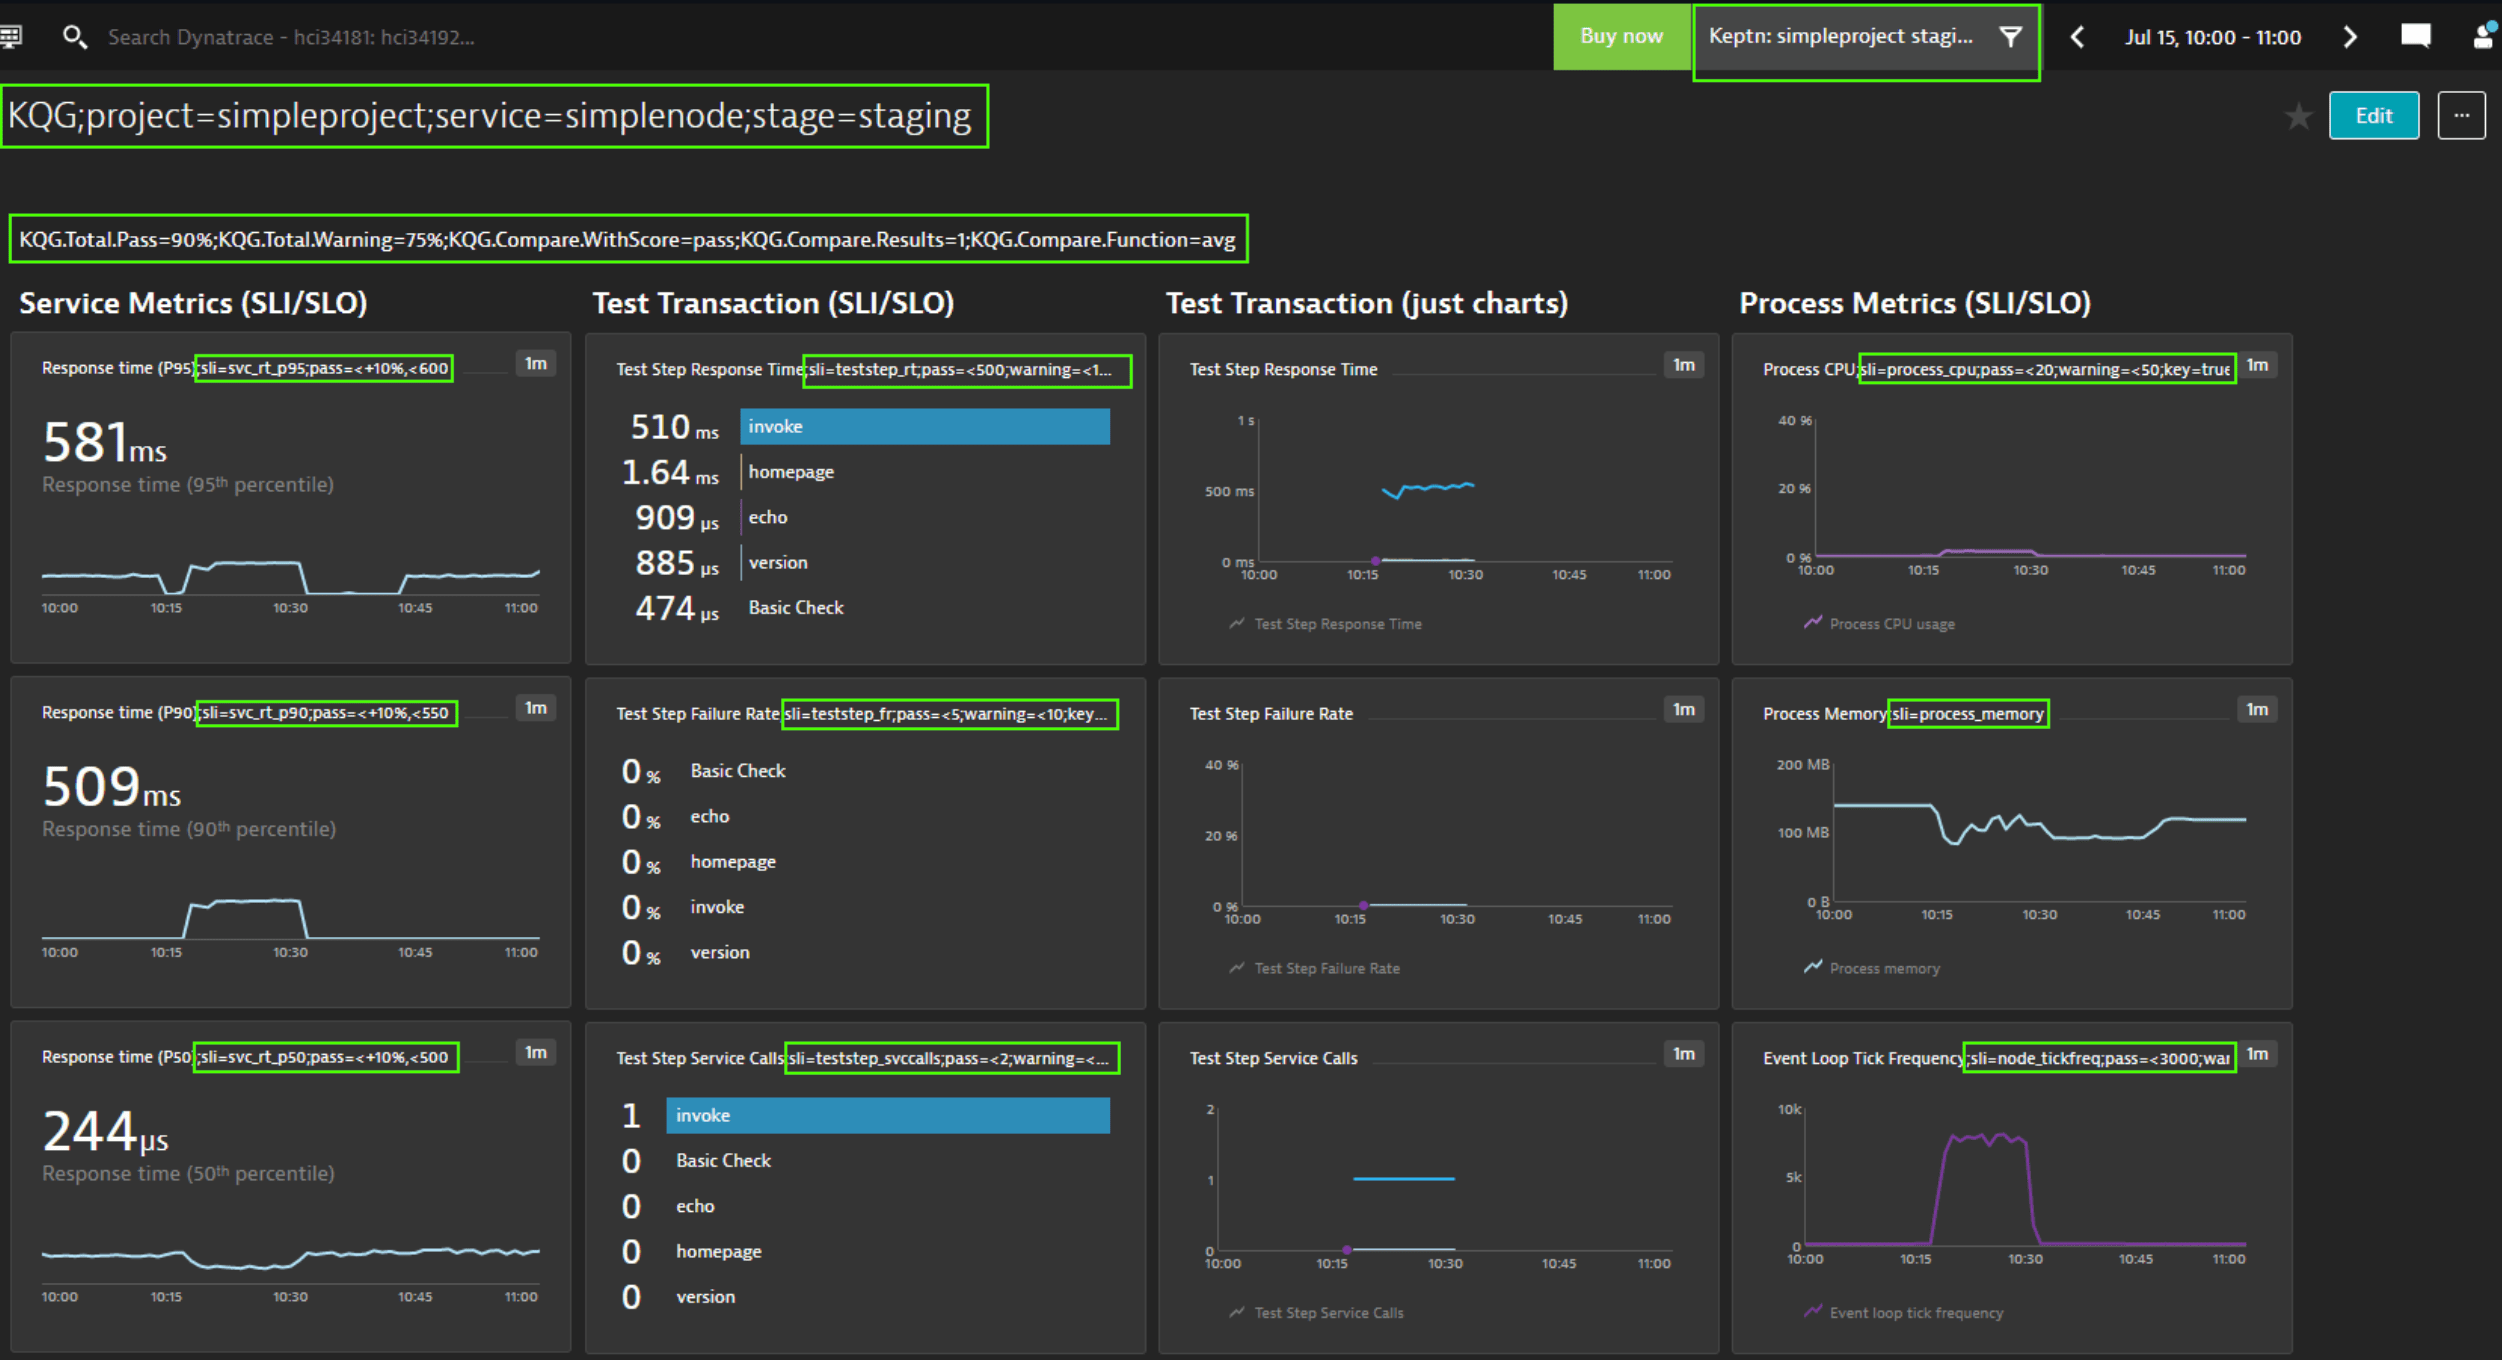Click the user profile icon

[2484, 36]
